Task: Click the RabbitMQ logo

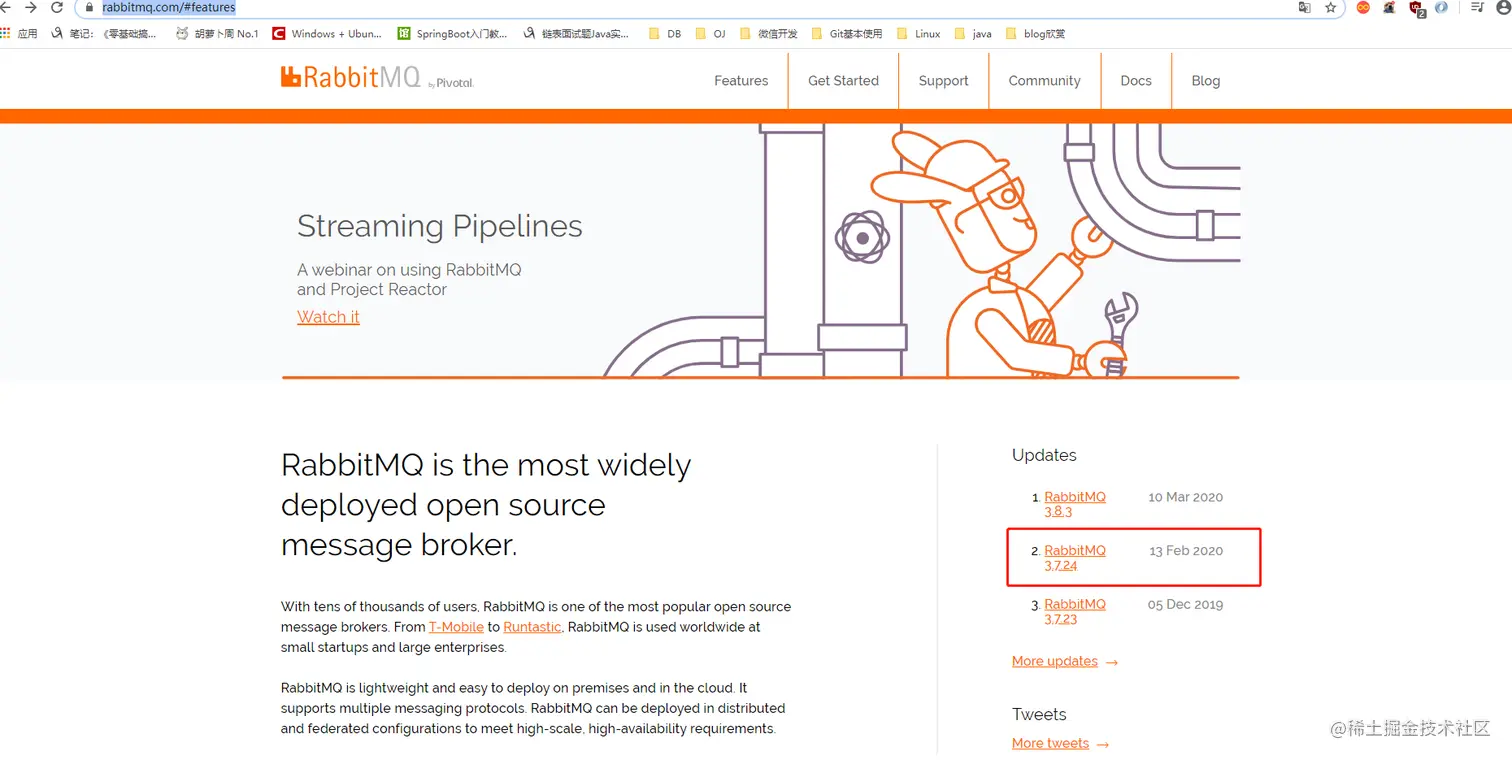Action: pos(377,78)
